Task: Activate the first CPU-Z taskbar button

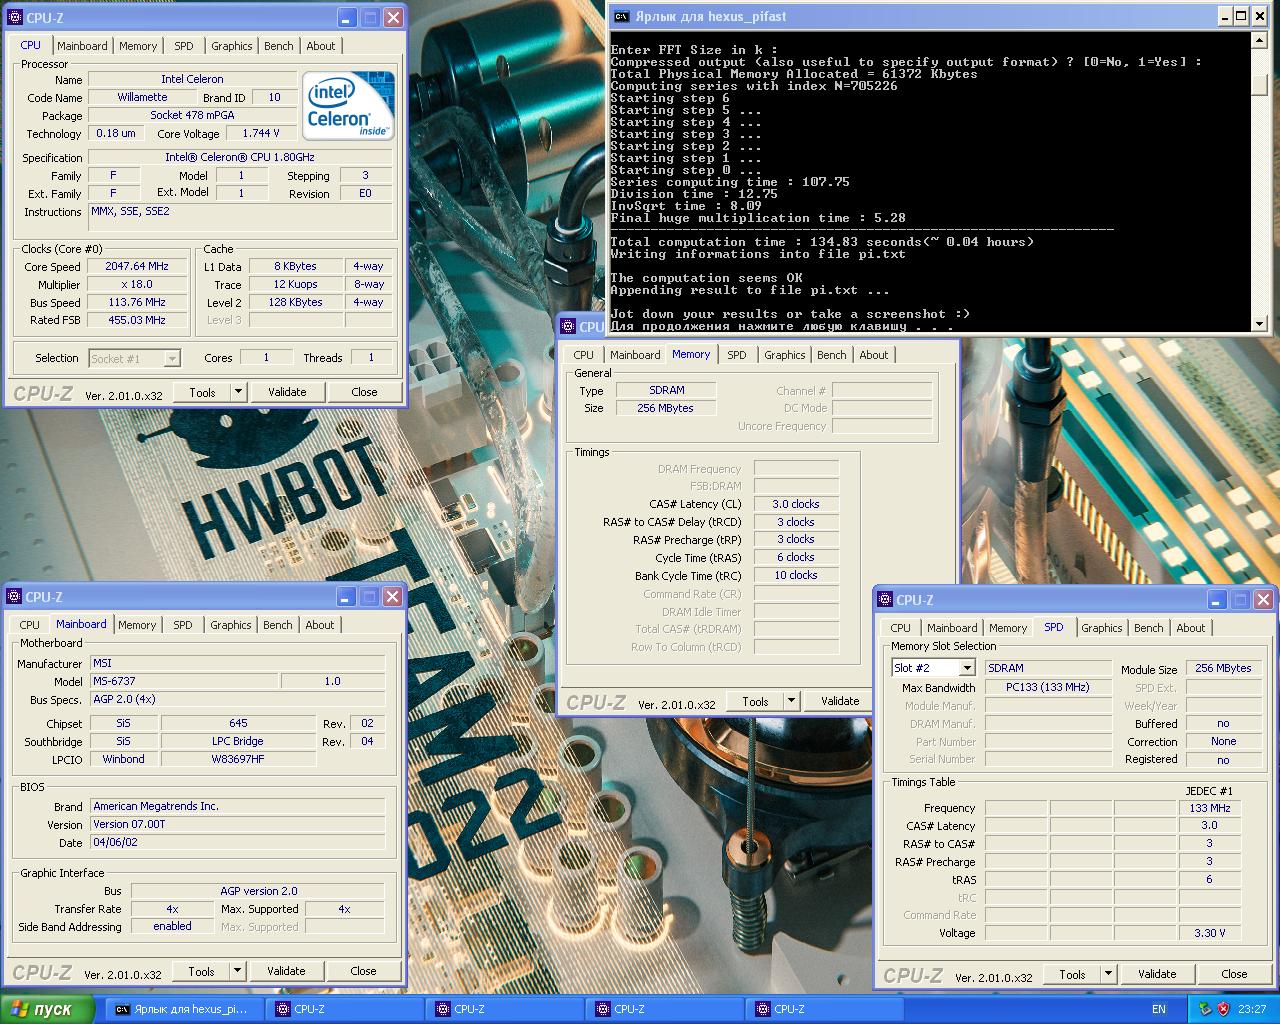Action: (x=345, y=1009)
